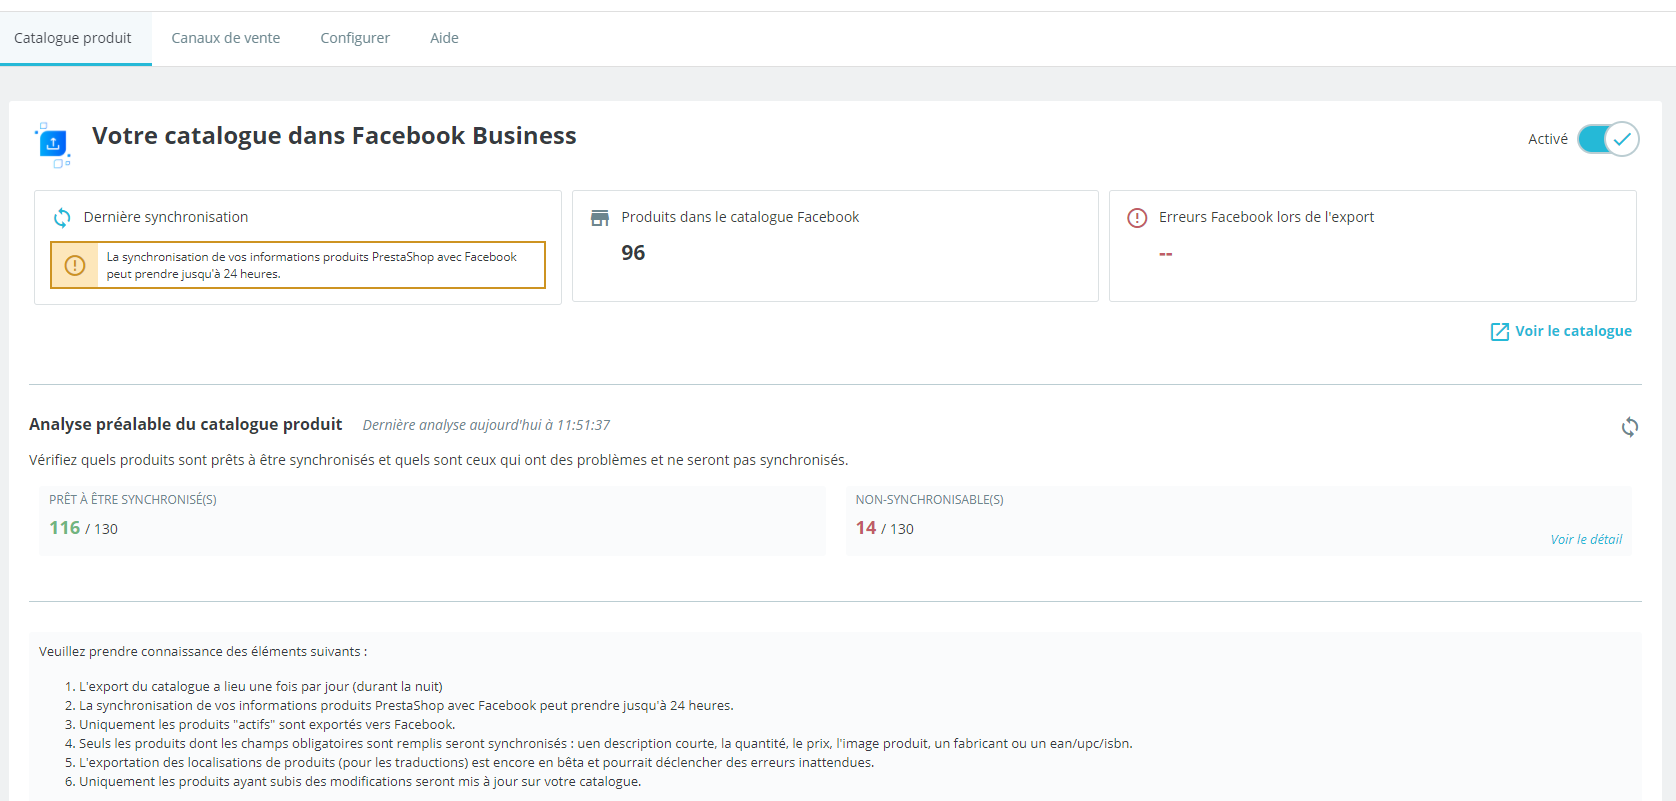Open the Configurer tab
Viewport: 1676px width, 801px height.
(x=355, y=38)
